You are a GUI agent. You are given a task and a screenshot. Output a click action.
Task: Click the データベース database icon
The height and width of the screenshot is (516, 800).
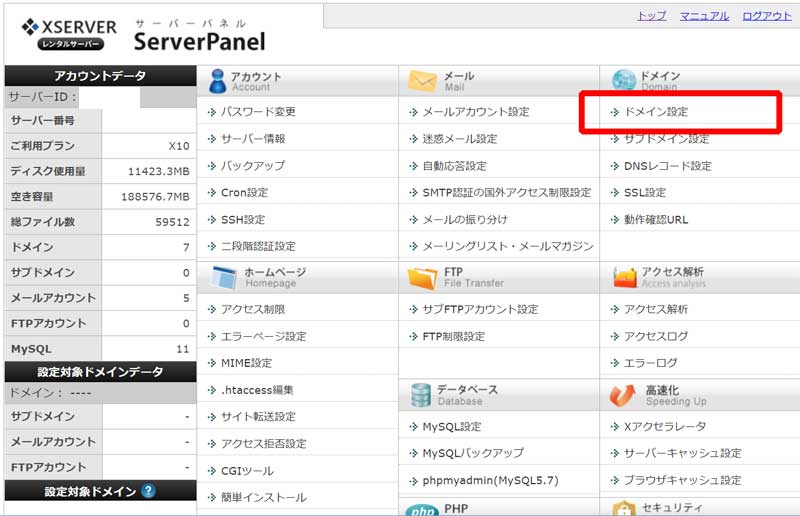coord(420,395)
